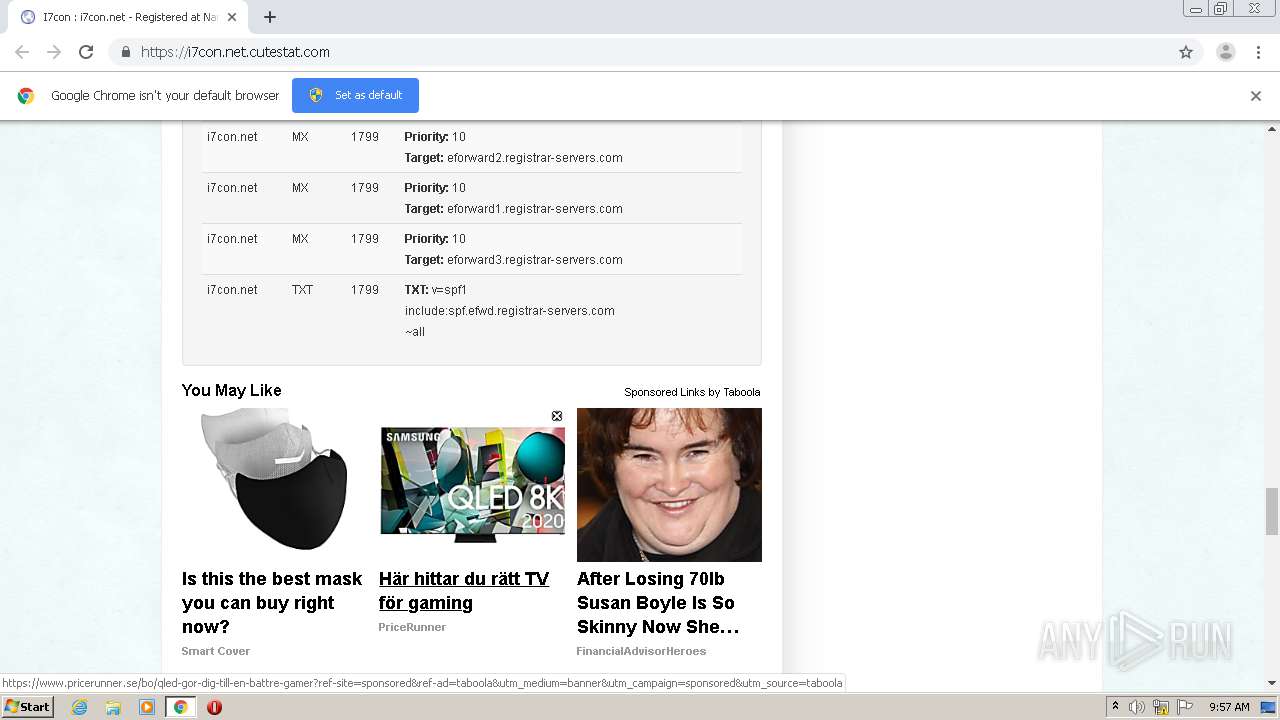Click the PriceRunner sponsor name
This screenshot has height=720, width=1280.
pos(412,627)
